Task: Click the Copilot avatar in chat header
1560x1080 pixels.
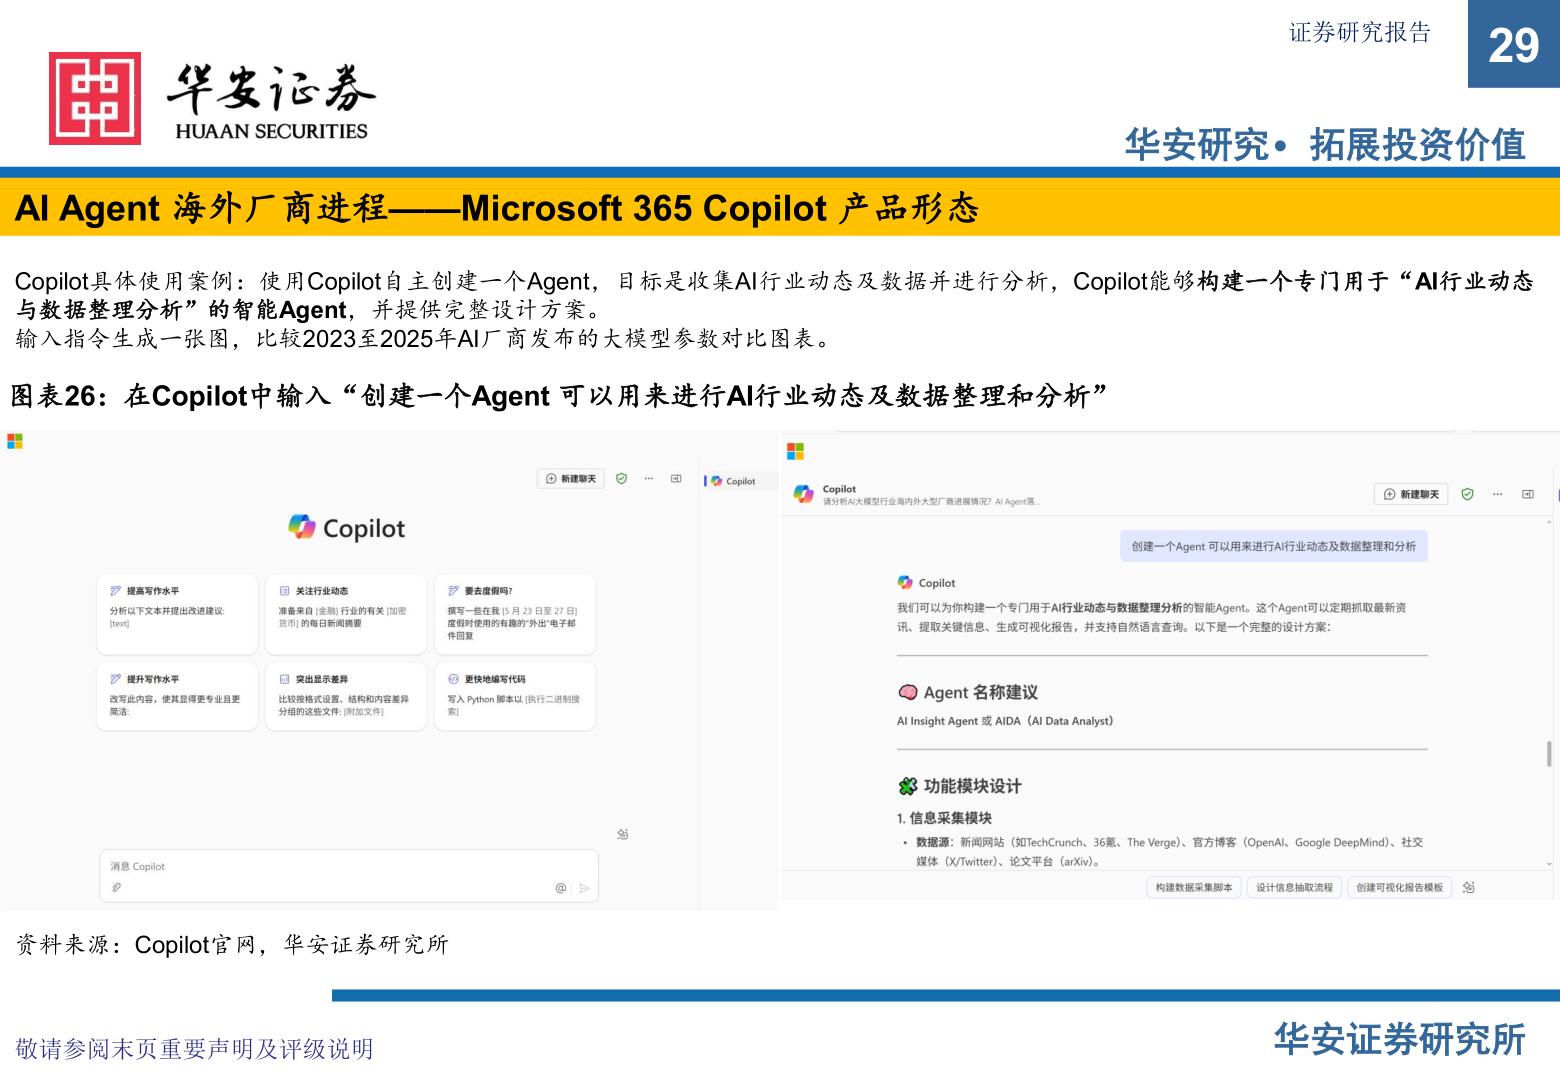Action: (803, 494)
